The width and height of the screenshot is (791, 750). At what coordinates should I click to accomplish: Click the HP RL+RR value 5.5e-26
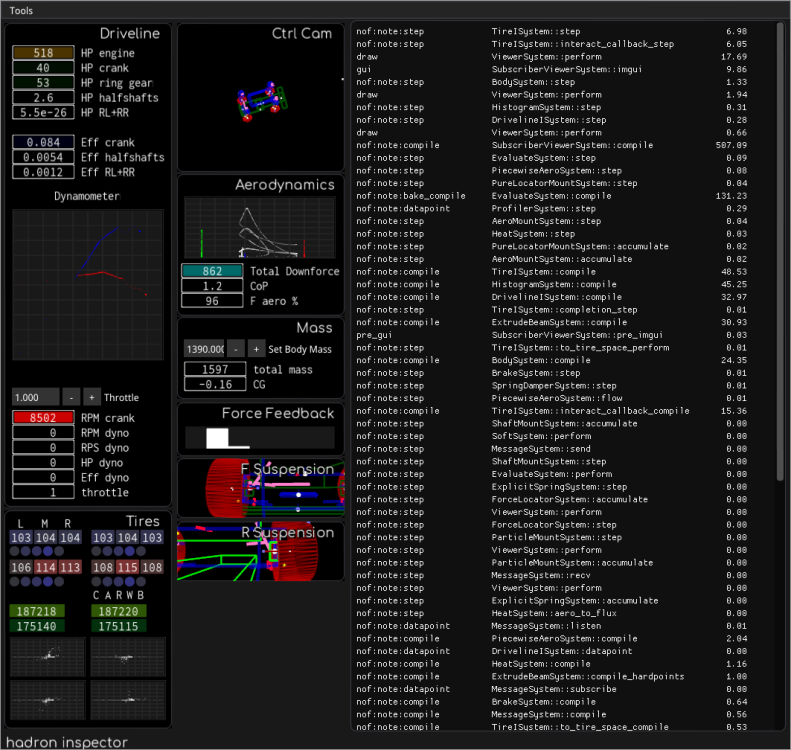43,112
